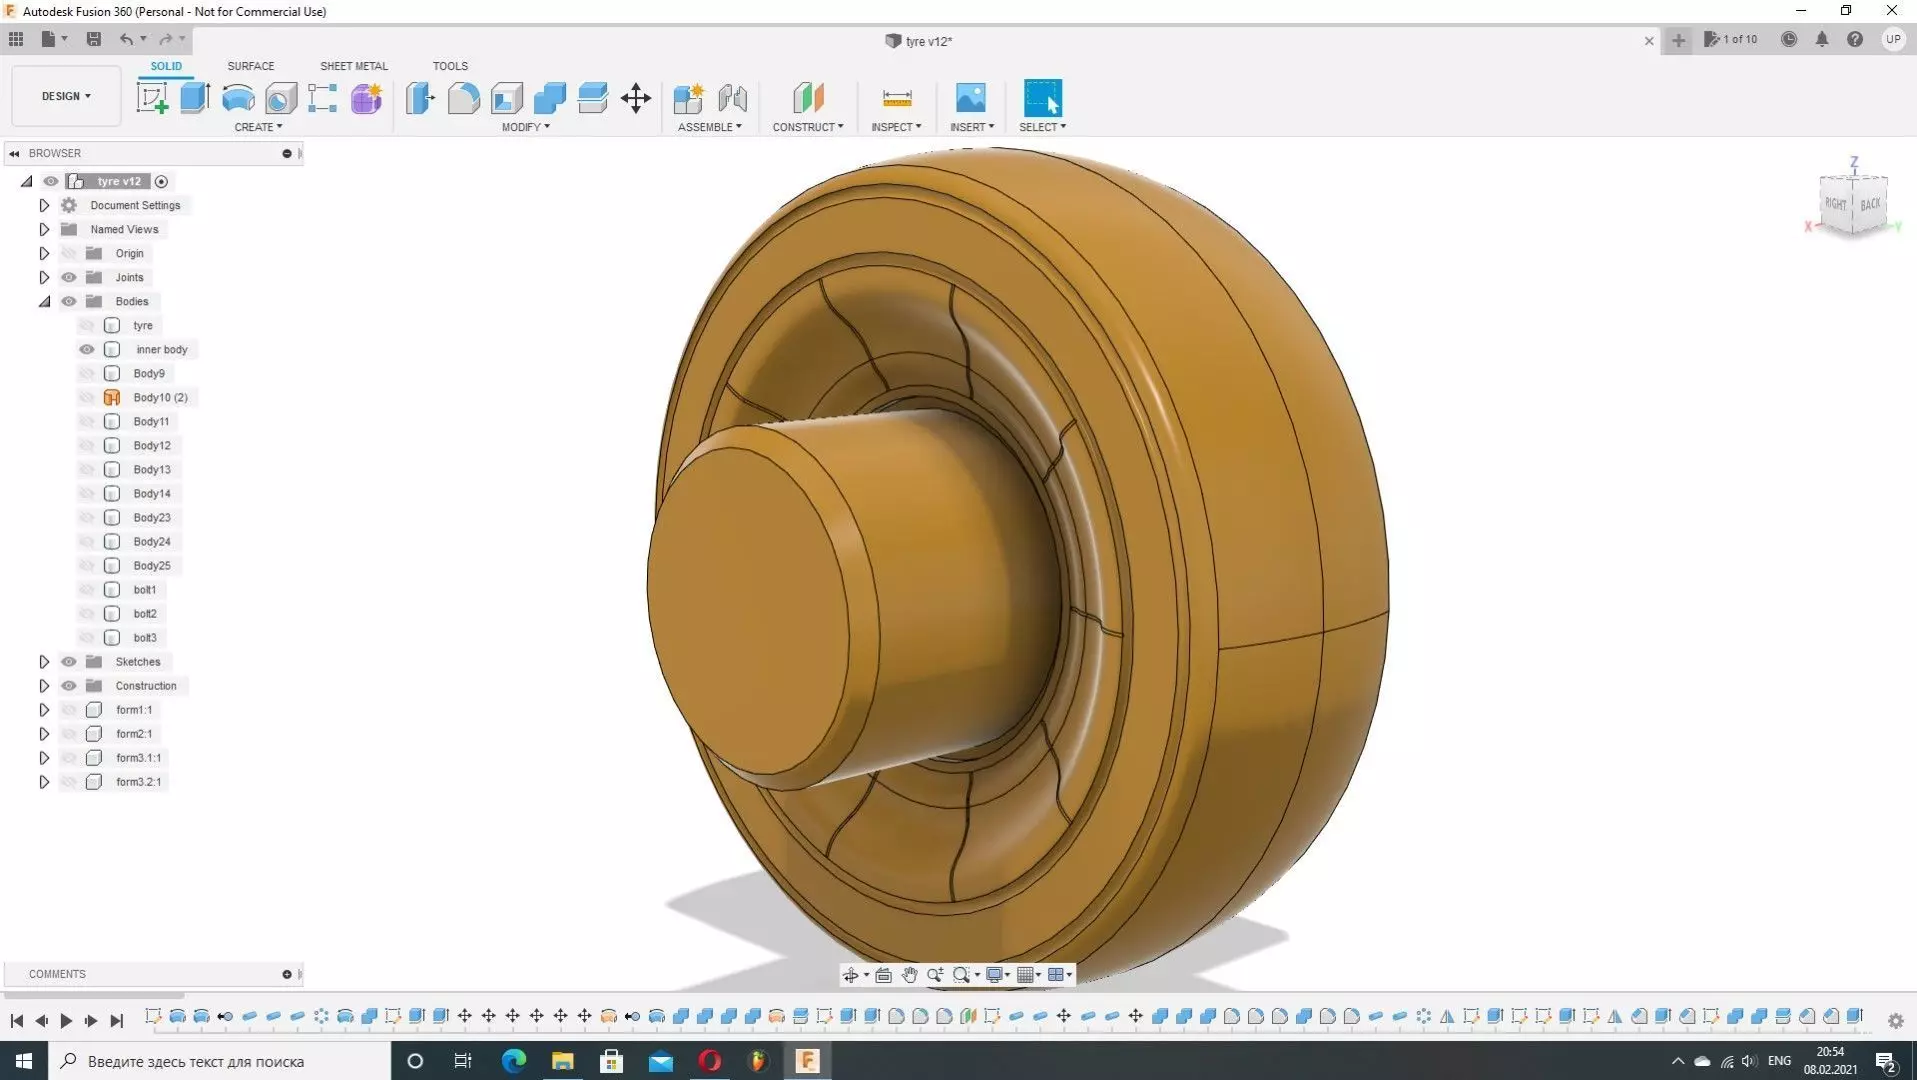This screenshot has width=1917, height=1080.
Task: Choose the Hole tool
Action: (281, 98)
